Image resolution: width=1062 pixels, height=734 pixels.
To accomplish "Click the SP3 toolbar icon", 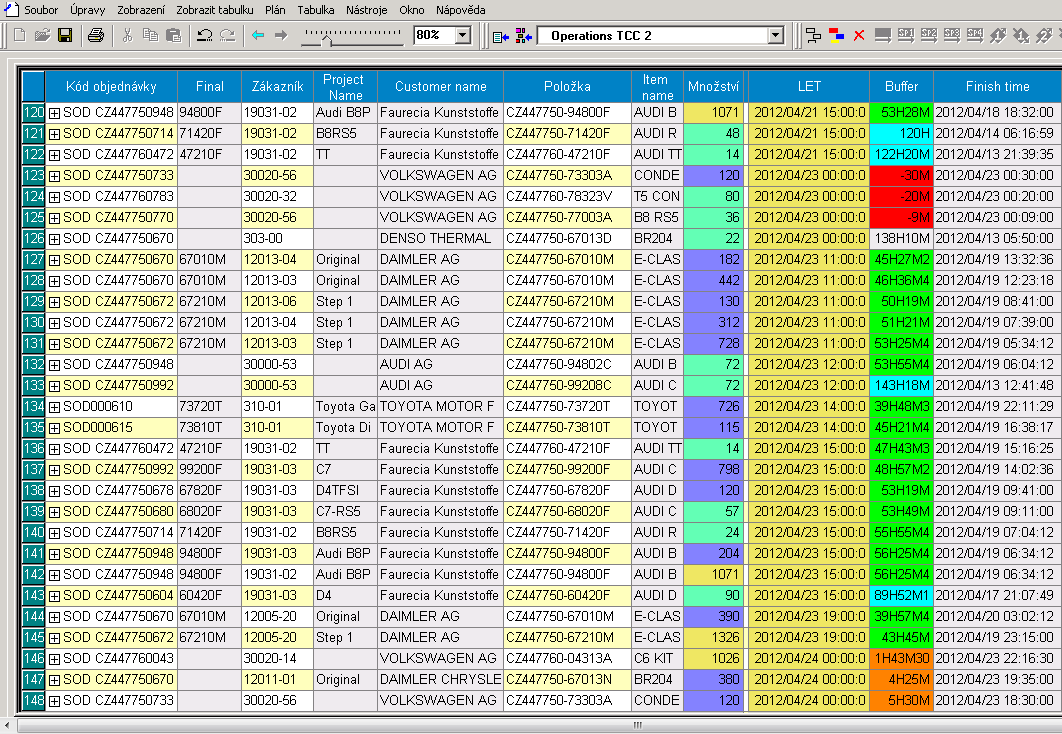I will (952, 35).
